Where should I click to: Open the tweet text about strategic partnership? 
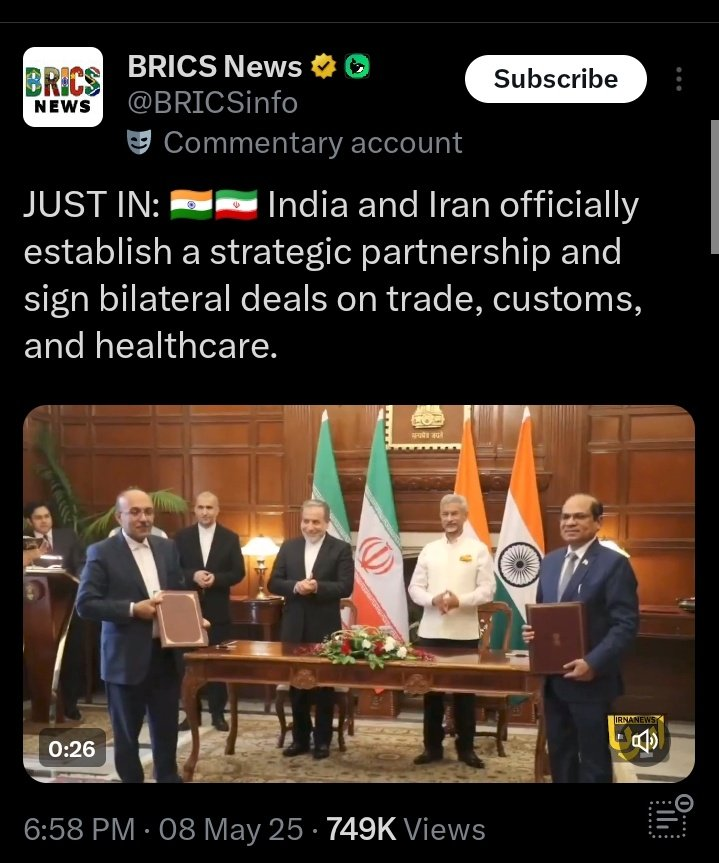333,275
